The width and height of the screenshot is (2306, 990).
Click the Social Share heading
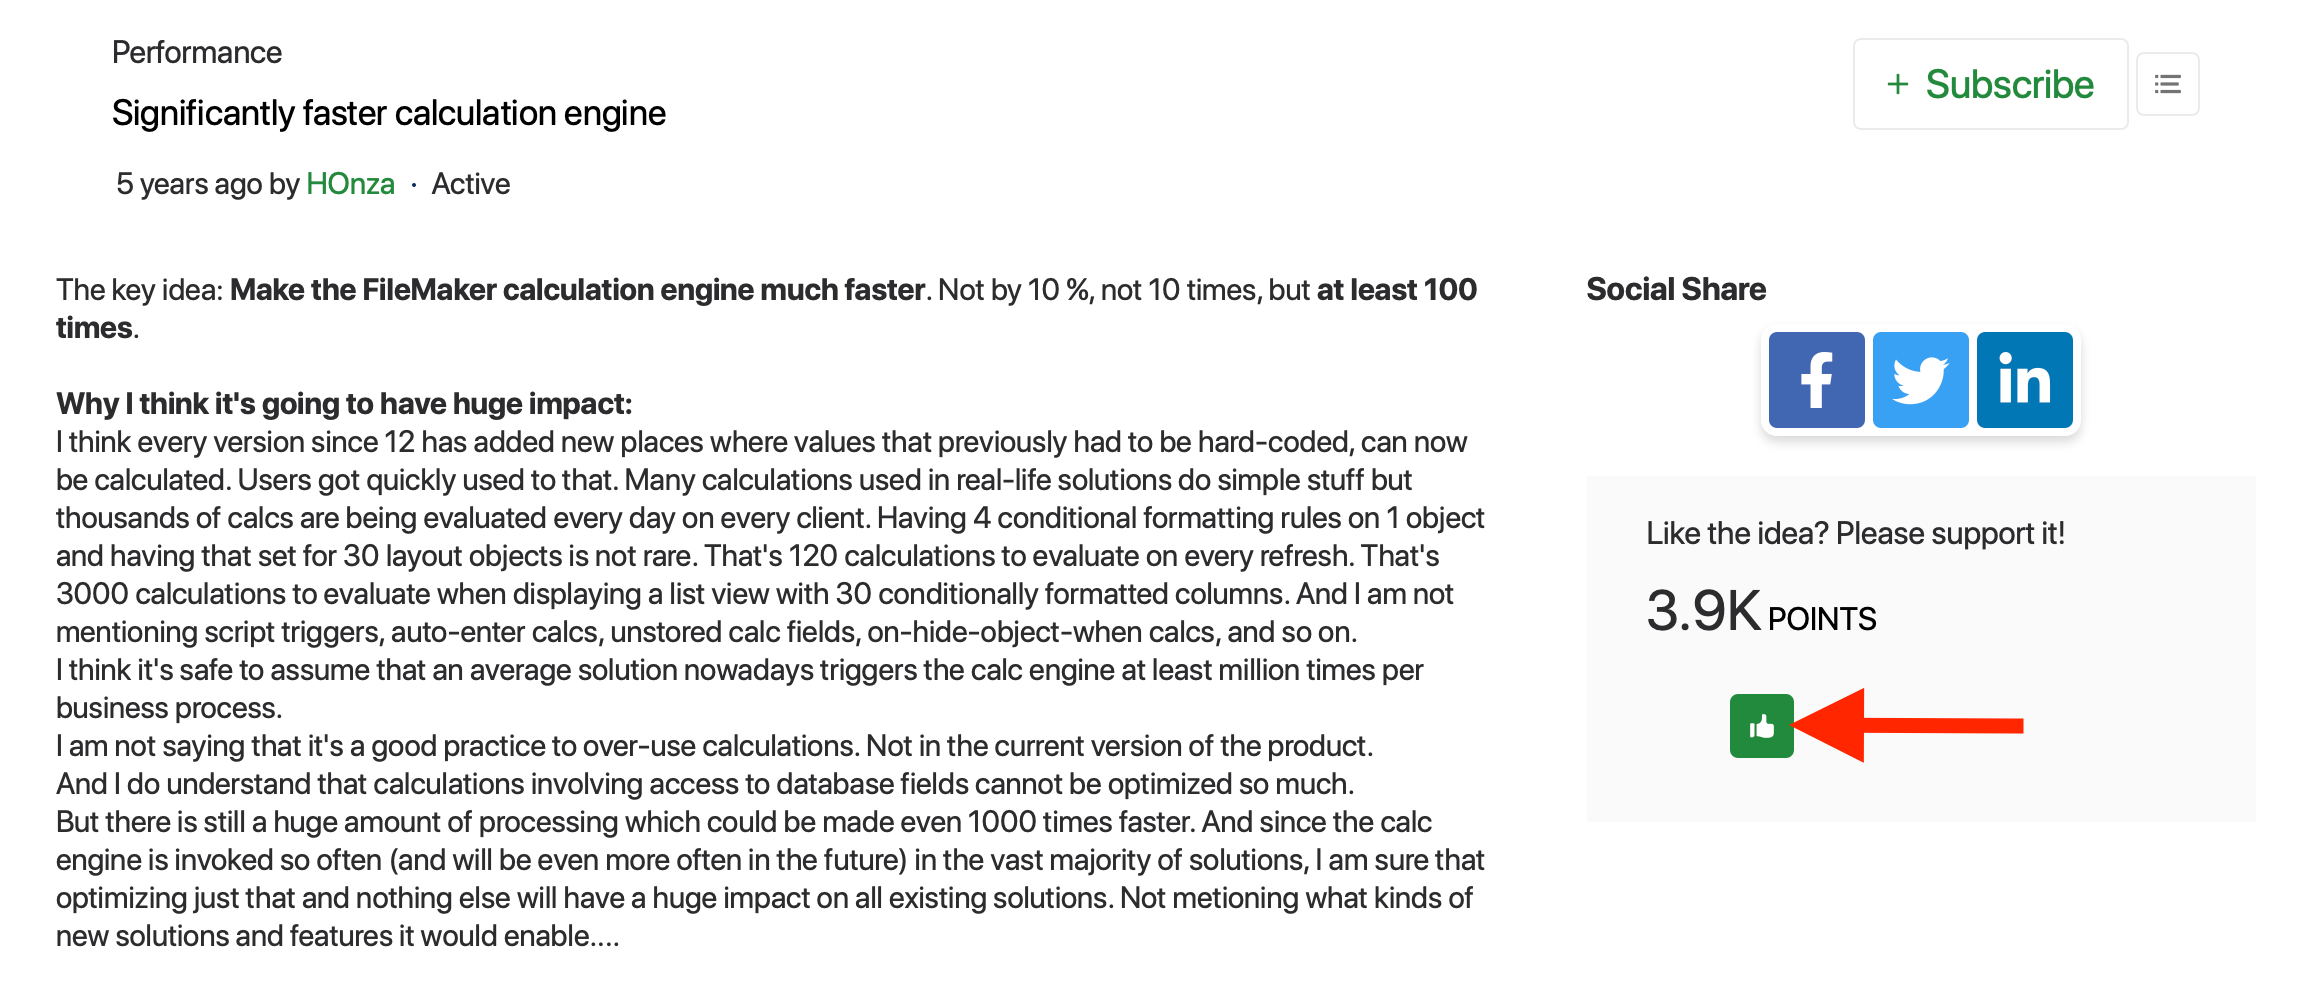tap(1675, 289)
